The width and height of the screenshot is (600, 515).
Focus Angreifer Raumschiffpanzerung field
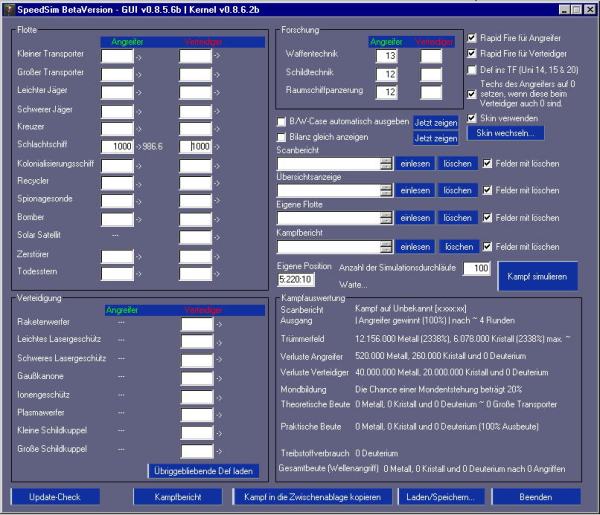click(386, 92)
